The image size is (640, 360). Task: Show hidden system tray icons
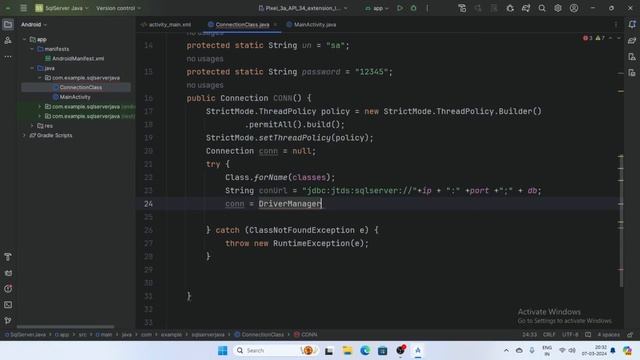pos(506,350)
